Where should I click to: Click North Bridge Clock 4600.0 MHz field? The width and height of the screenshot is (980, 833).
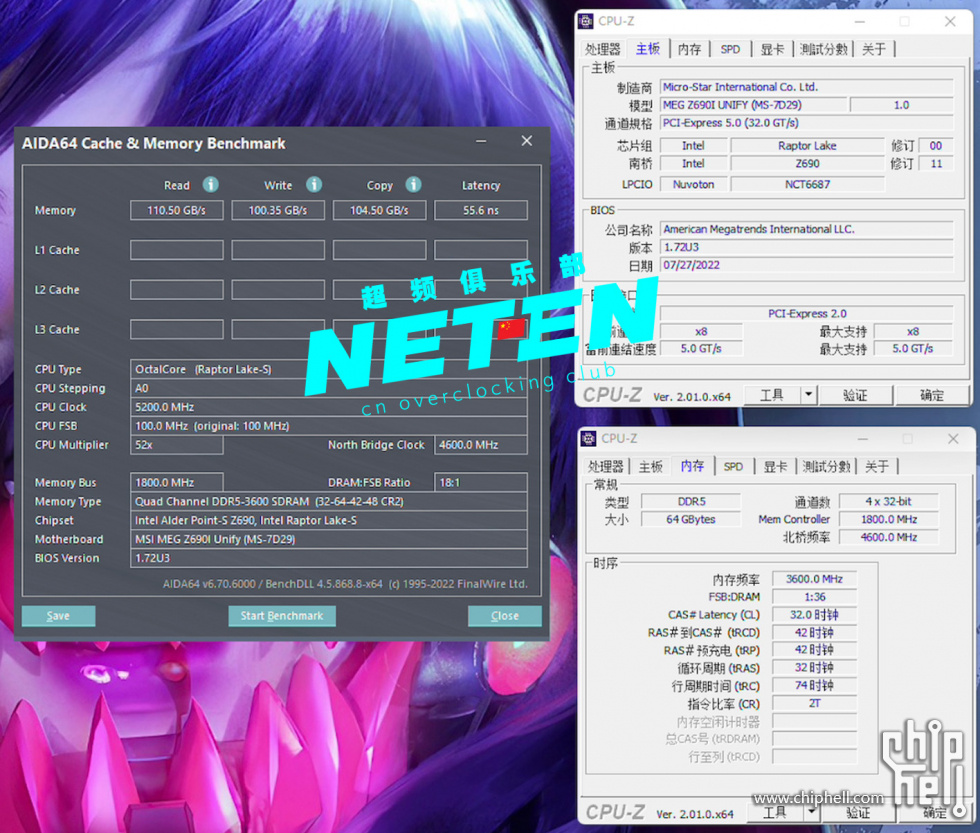[x=481, y=445]
